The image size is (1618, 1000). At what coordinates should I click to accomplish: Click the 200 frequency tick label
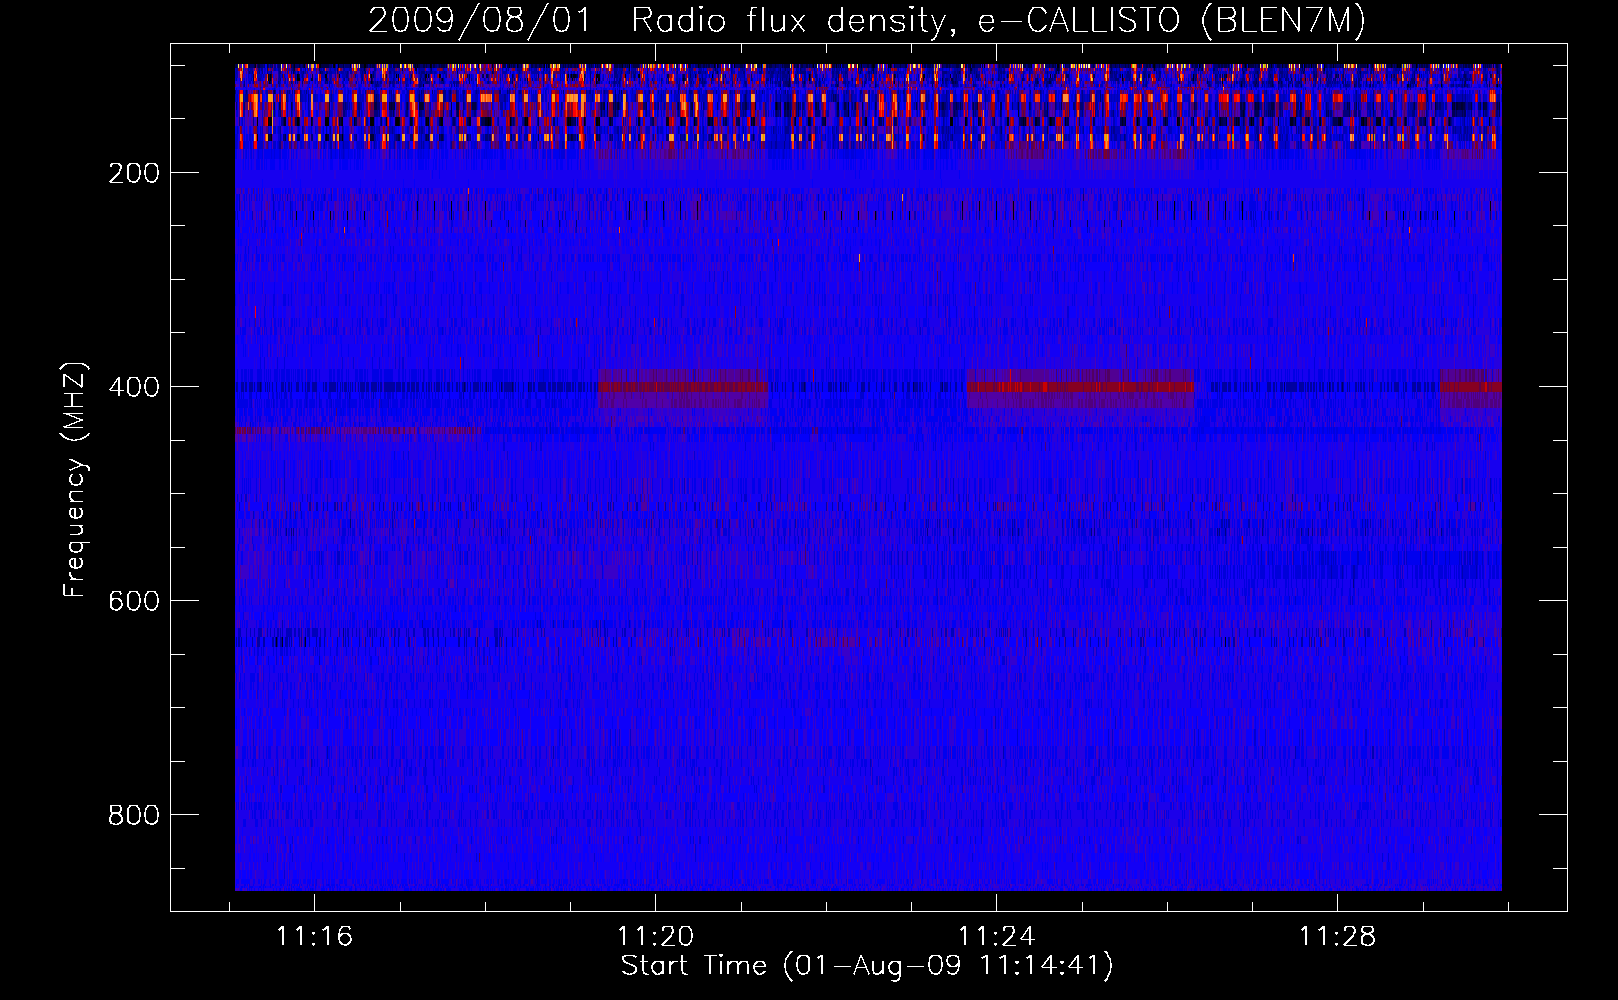point(134,173)
